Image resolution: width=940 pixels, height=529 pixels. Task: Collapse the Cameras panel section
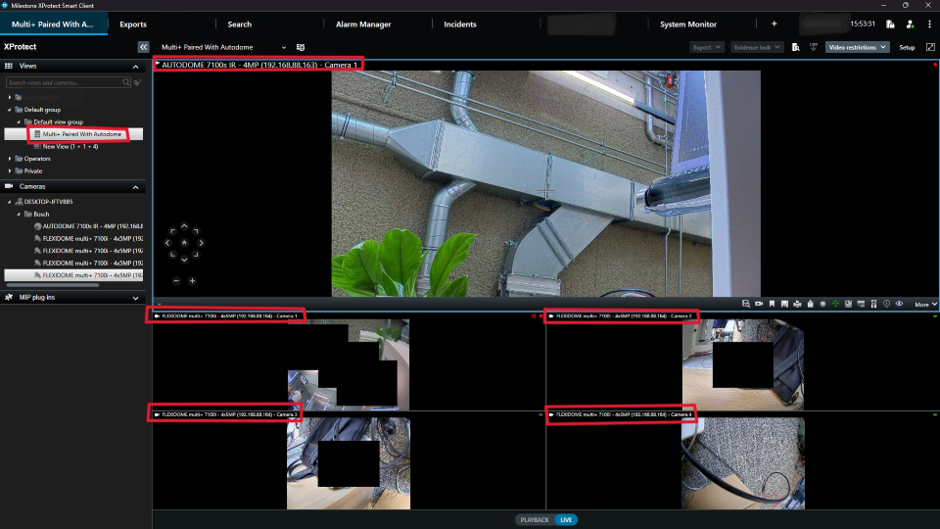135,187
